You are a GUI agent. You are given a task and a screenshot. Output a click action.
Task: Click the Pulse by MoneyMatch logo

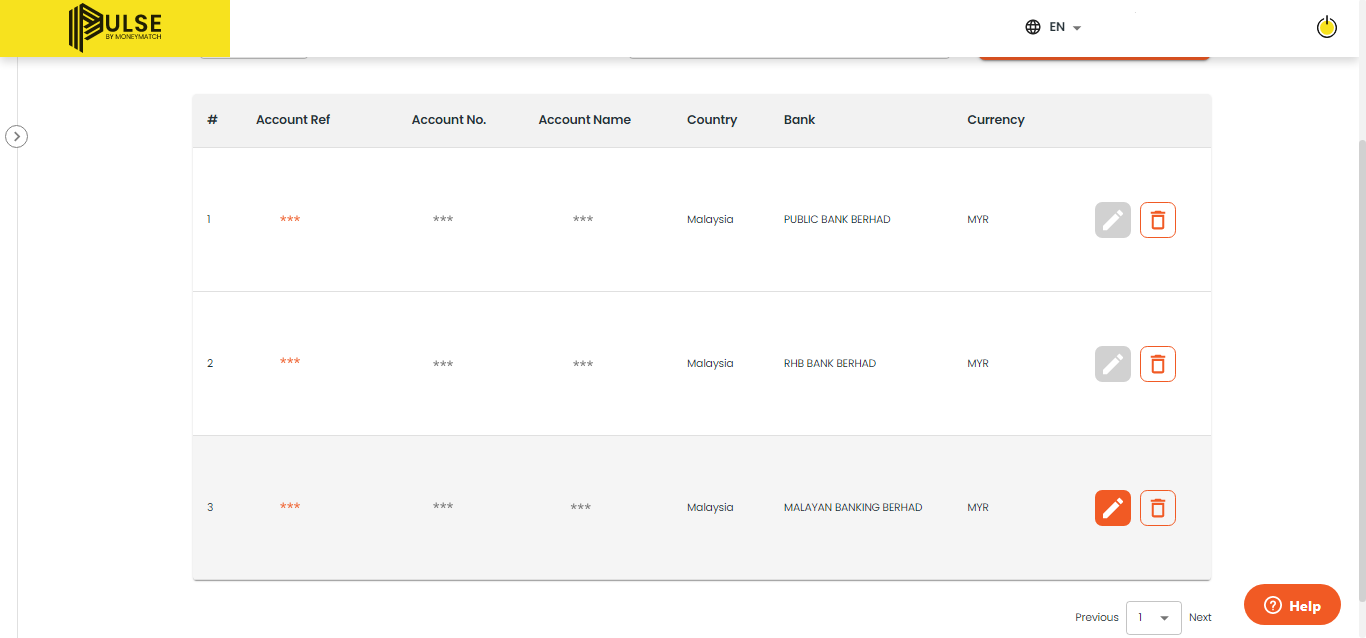coord(115,28)
